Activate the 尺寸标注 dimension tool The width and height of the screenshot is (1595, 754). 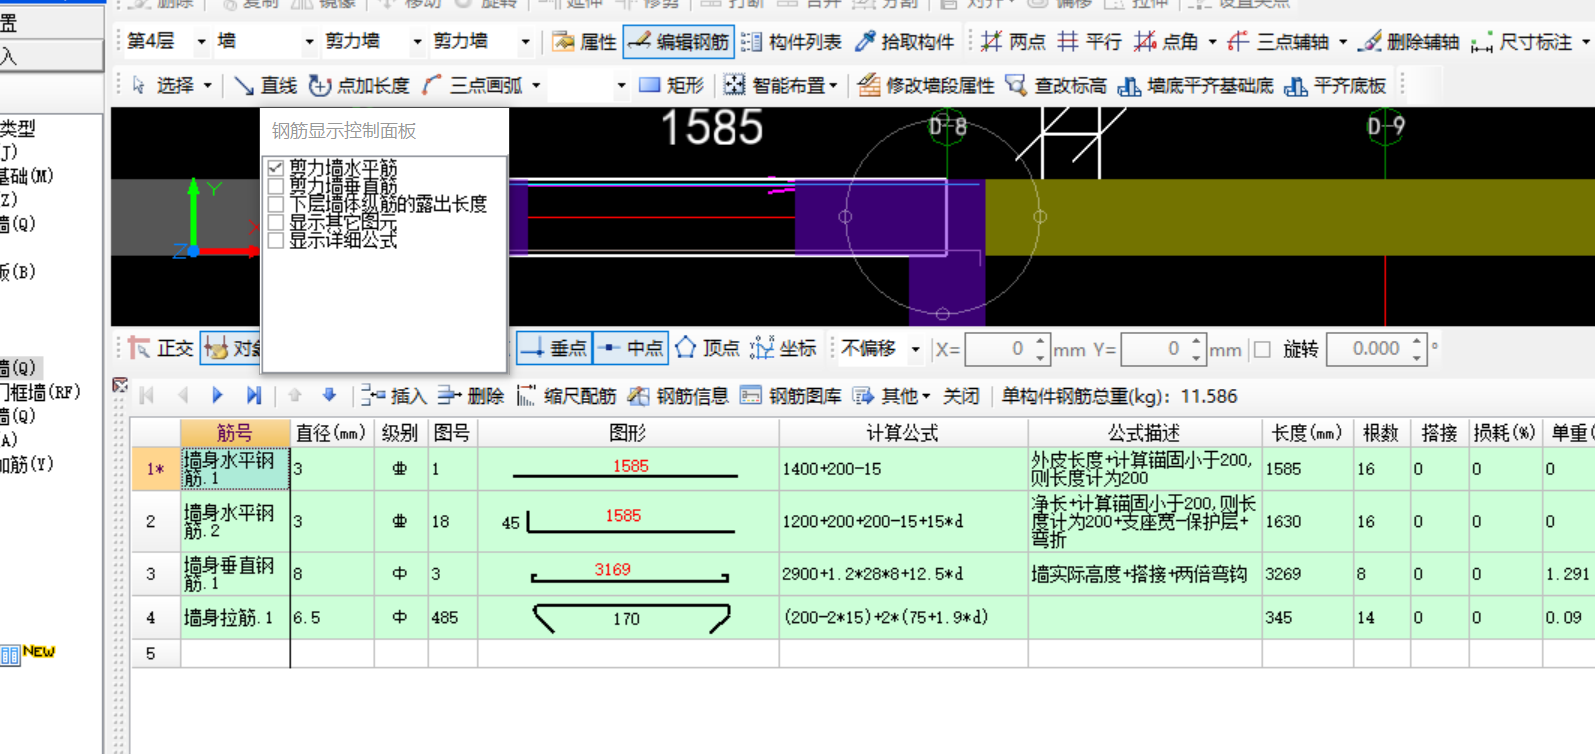[x=1522, y=42]
